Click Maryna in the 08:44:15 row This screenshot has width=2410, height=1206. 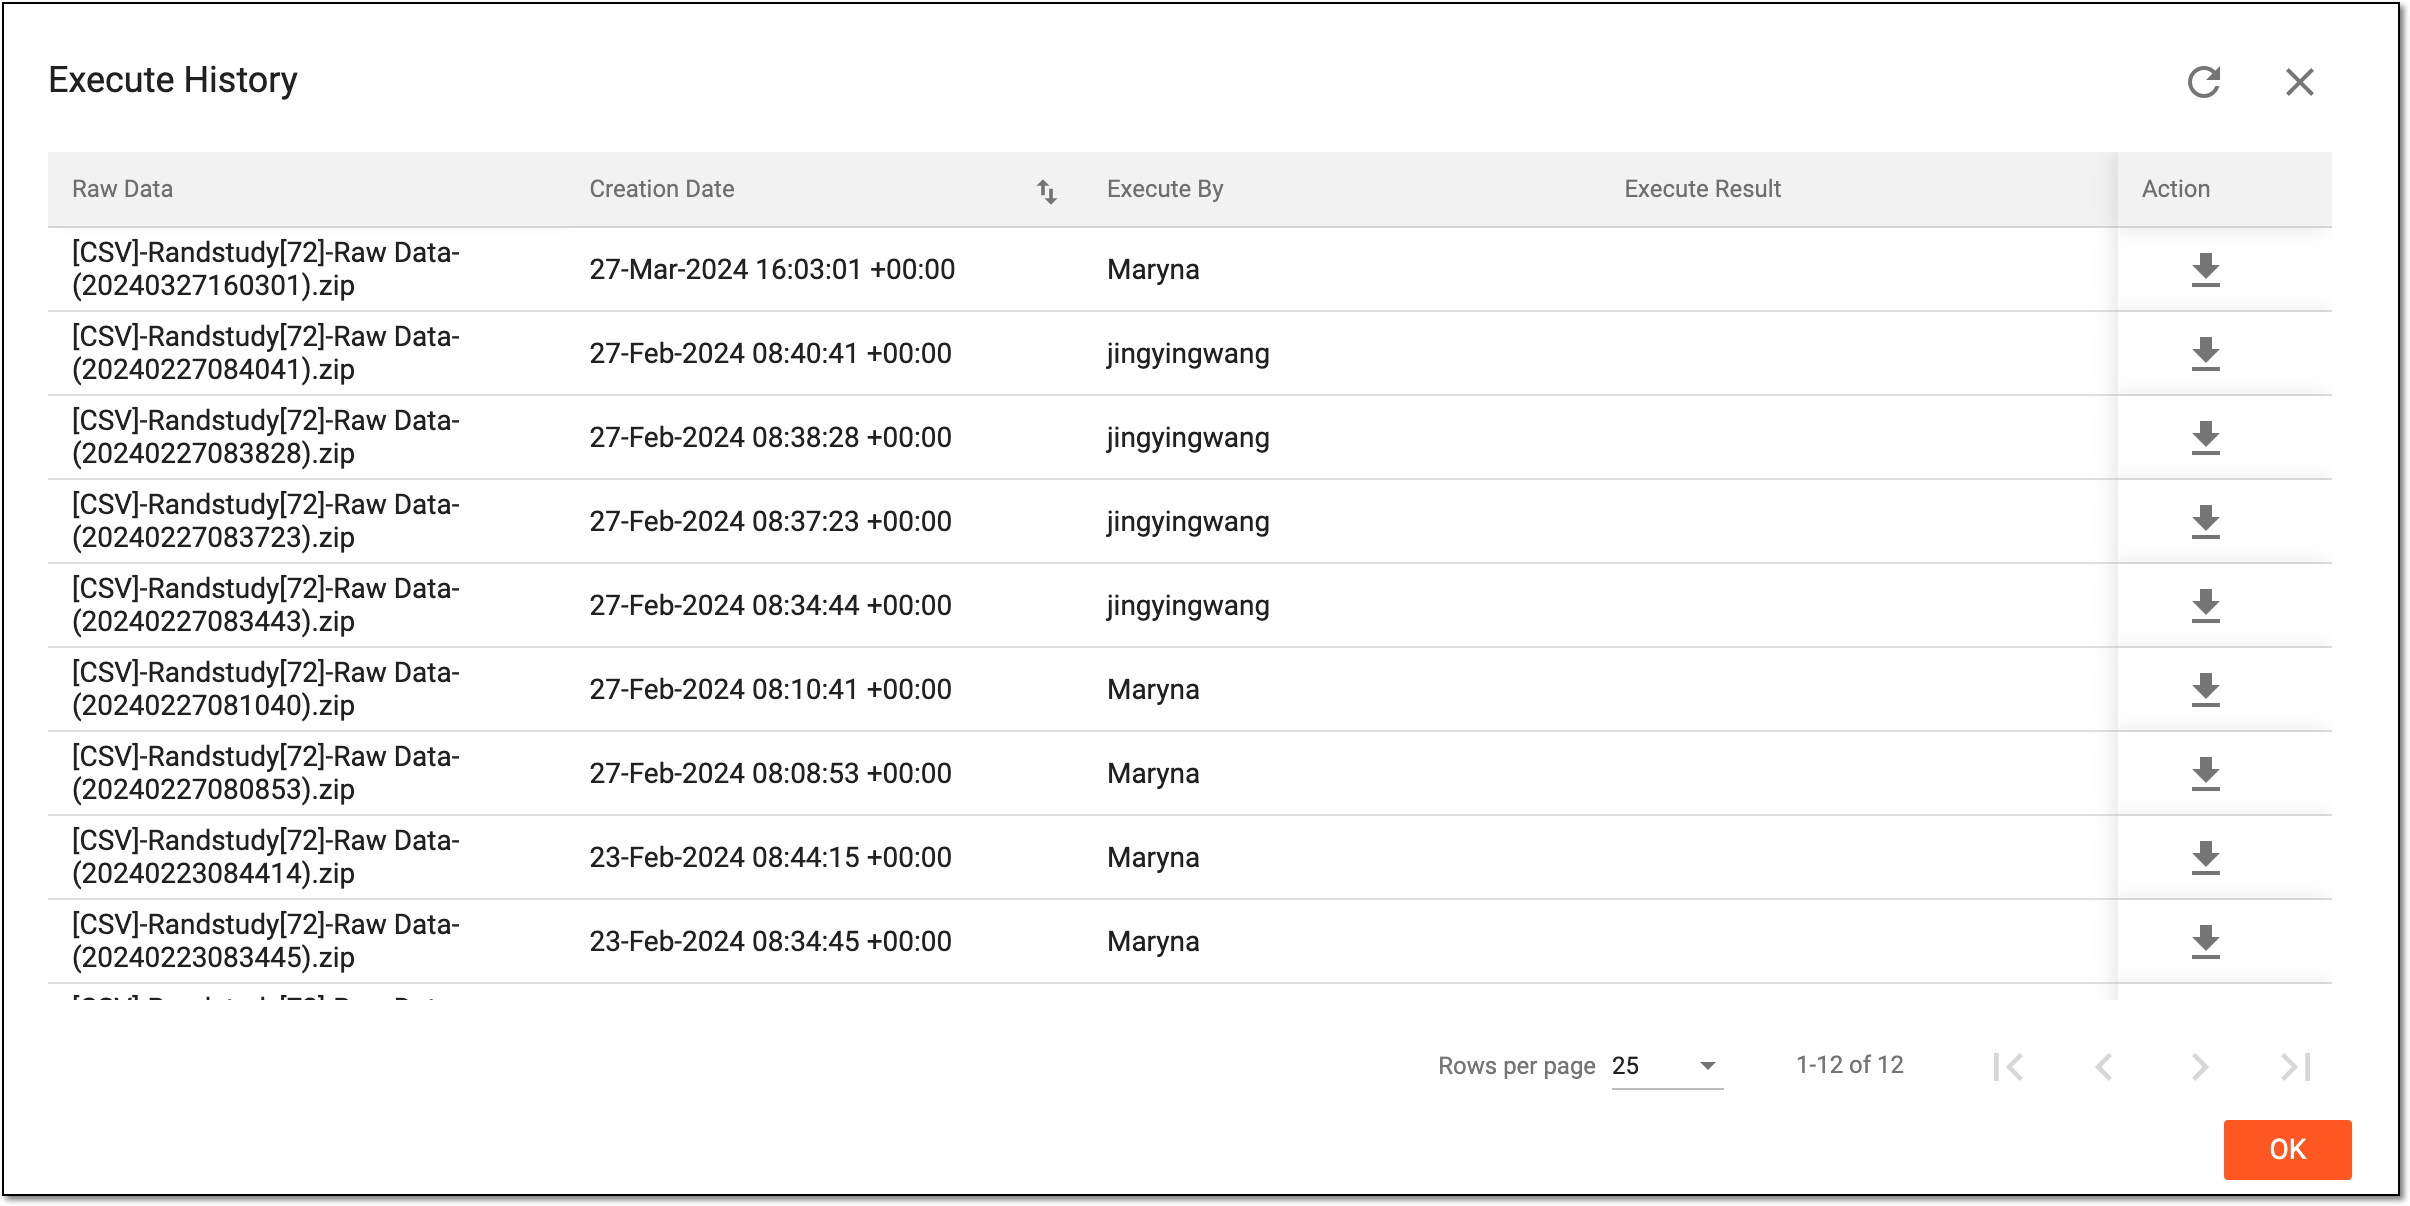[1153, 858]
